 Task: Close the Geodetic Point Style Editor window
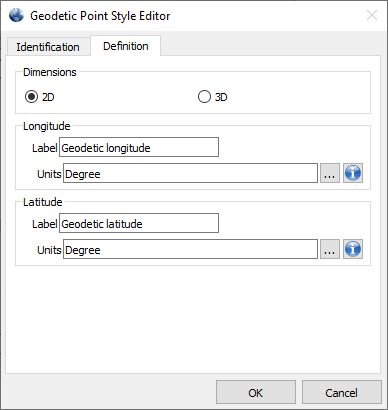372,15
